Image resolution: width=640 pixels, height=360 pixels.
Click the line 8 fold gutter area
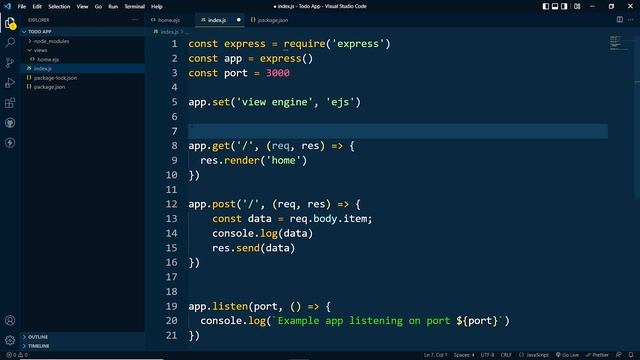tap(183, 146)
